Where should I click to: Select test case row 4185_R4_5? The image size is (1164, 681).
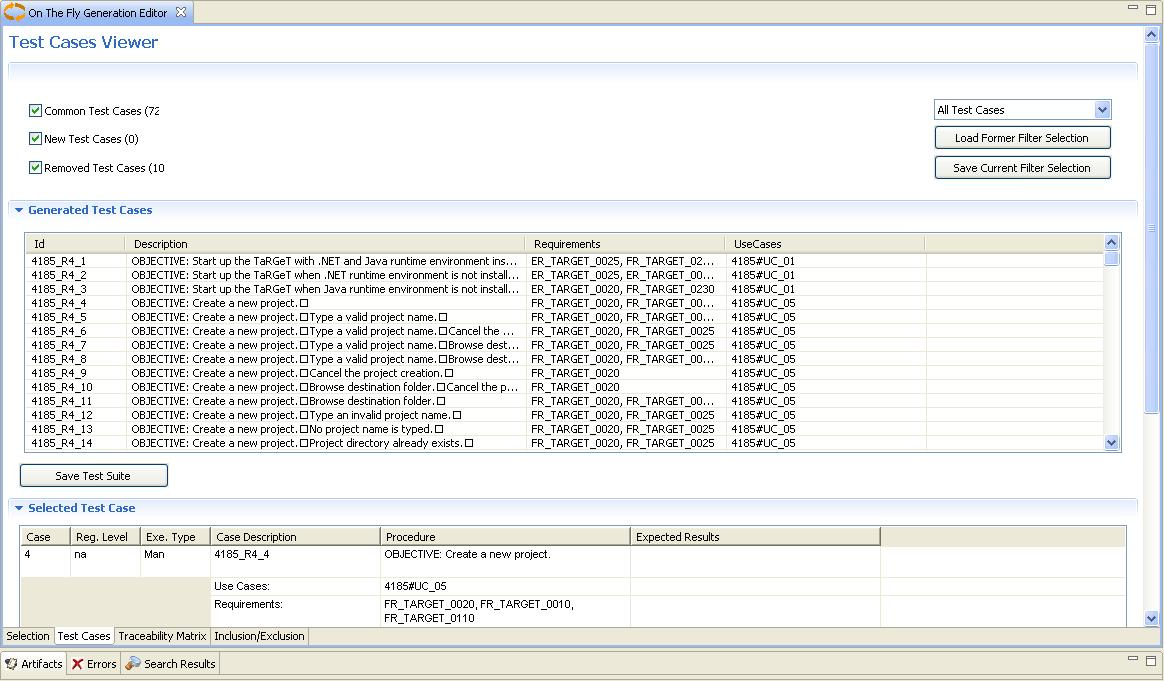pyautogui.click(x=564, y=317)
